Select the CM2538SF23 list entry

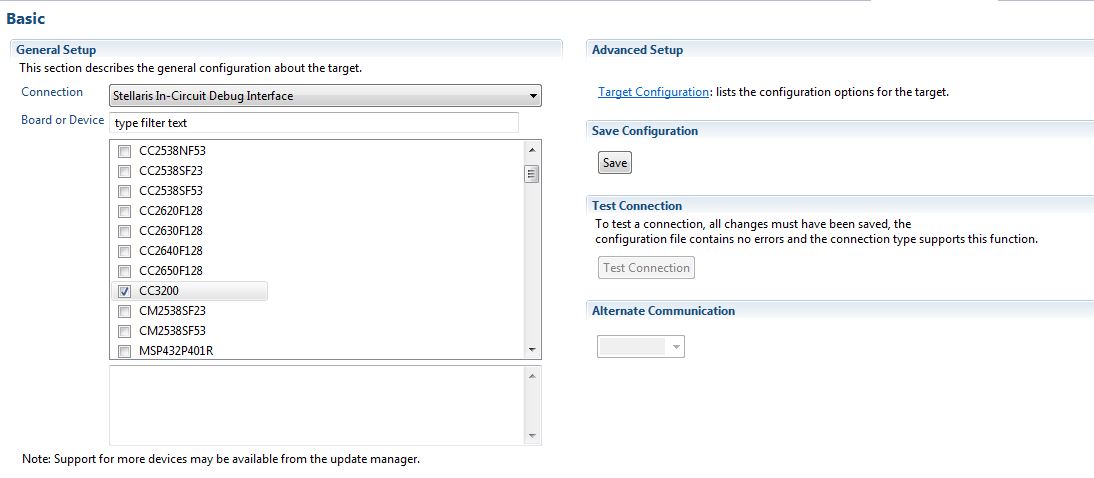click(x=172, y=311)
